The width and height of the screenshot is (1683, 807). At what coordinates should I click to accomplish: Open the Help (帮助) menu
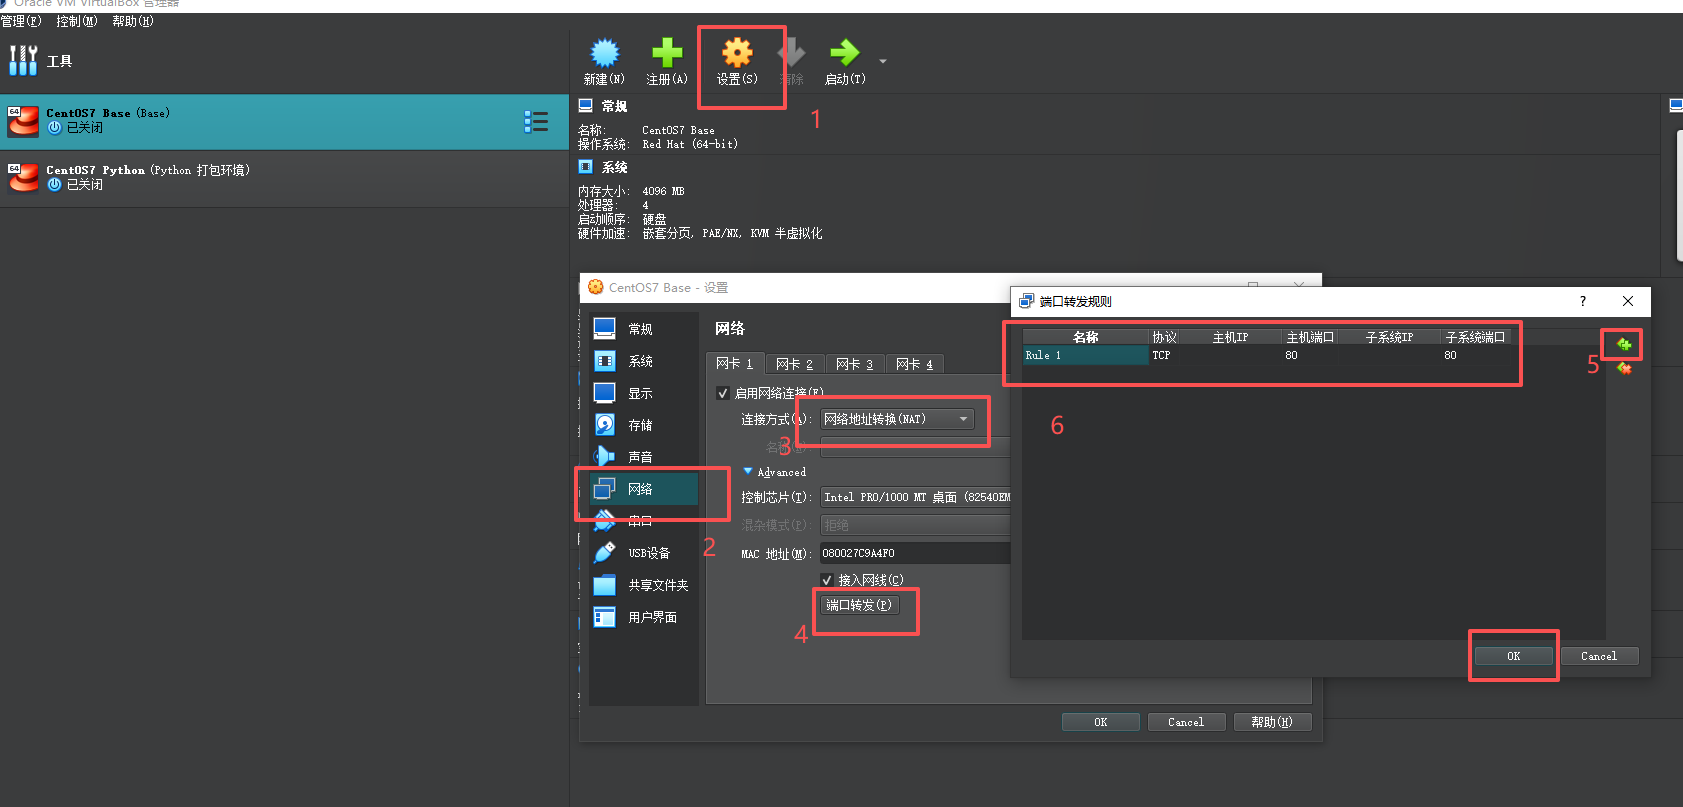[x=132, y=21]
